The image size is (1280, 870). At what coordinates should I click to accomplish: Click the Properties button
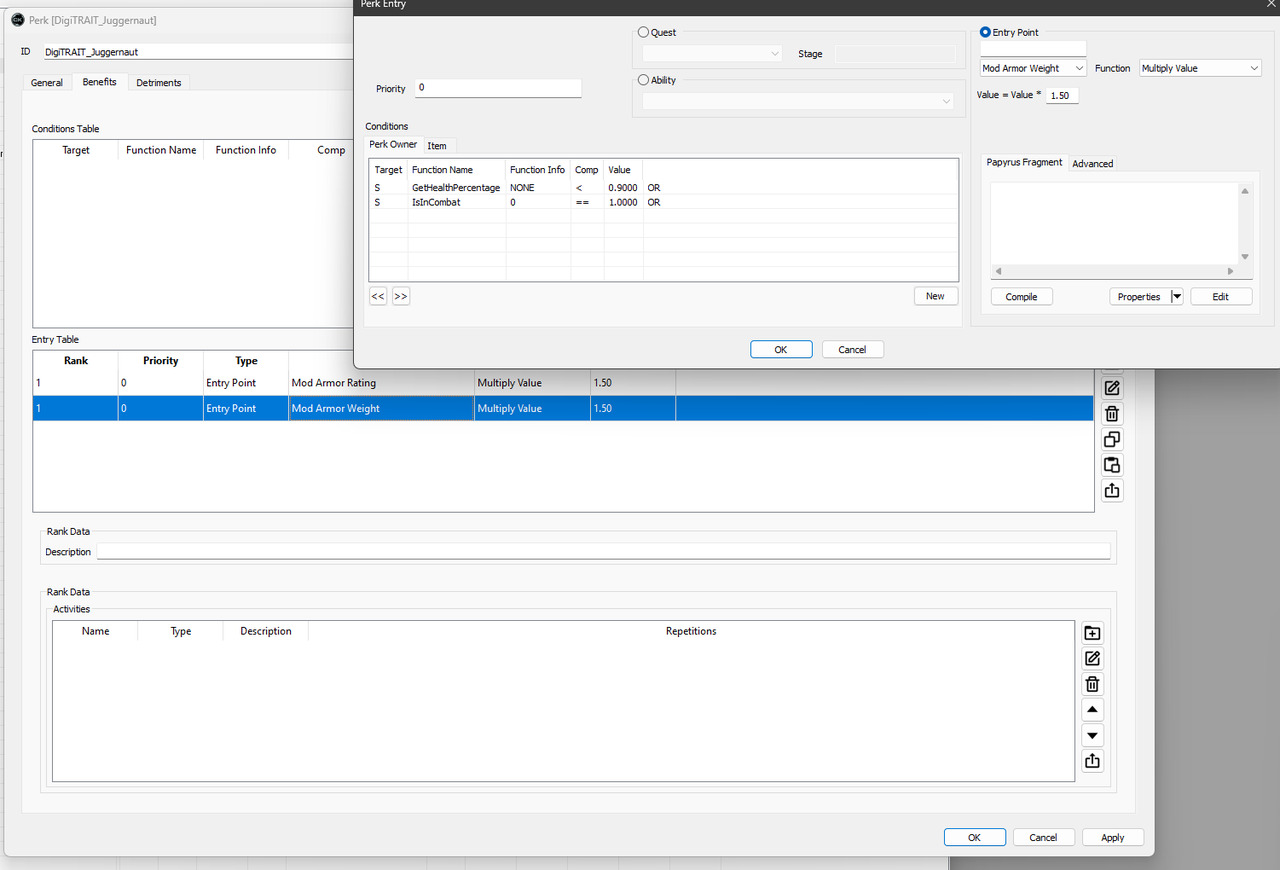(x=1140, y=297)
